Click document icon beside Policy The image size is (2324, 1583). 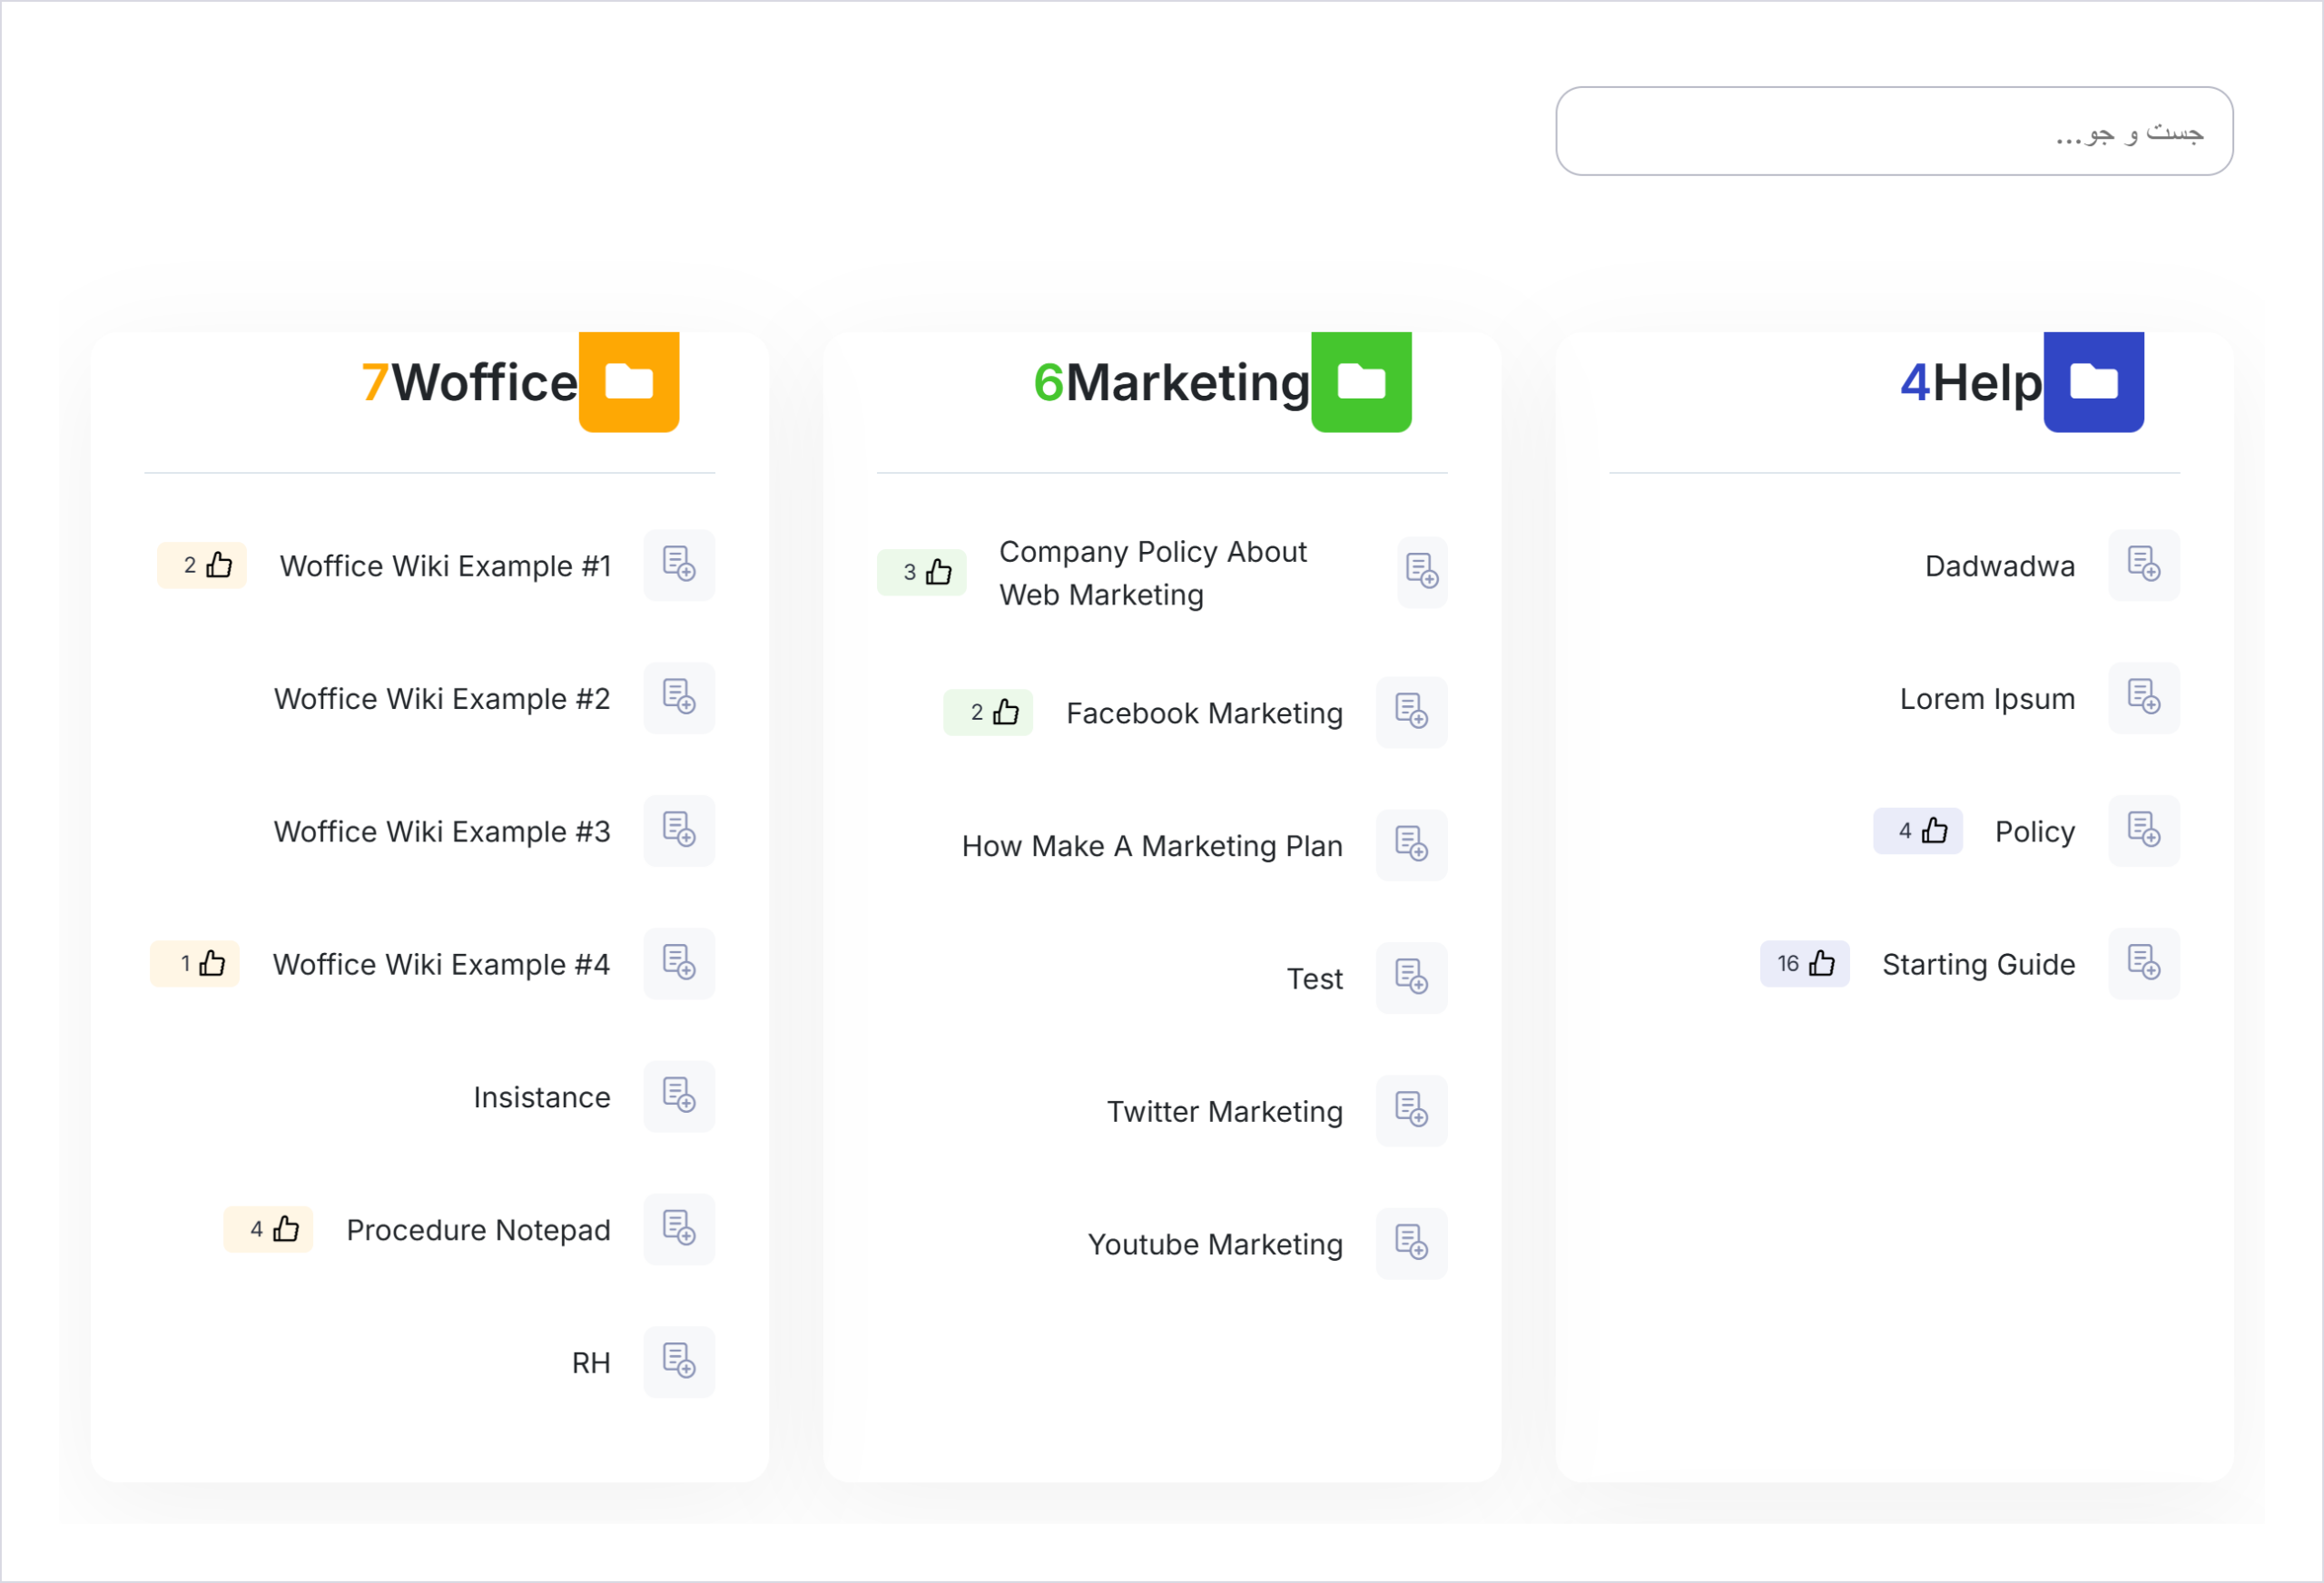coord(2144,831)
